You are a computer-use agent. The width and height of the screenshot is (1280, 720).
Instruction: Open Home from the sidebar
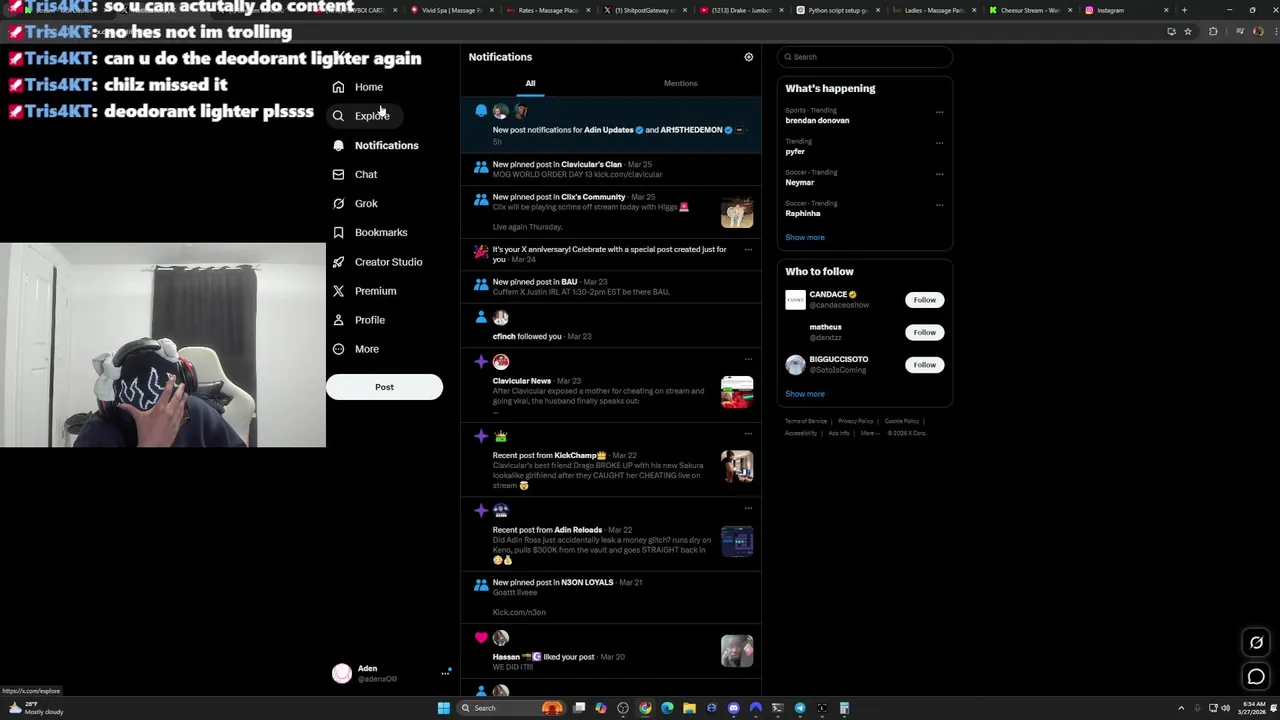point(358,87)
